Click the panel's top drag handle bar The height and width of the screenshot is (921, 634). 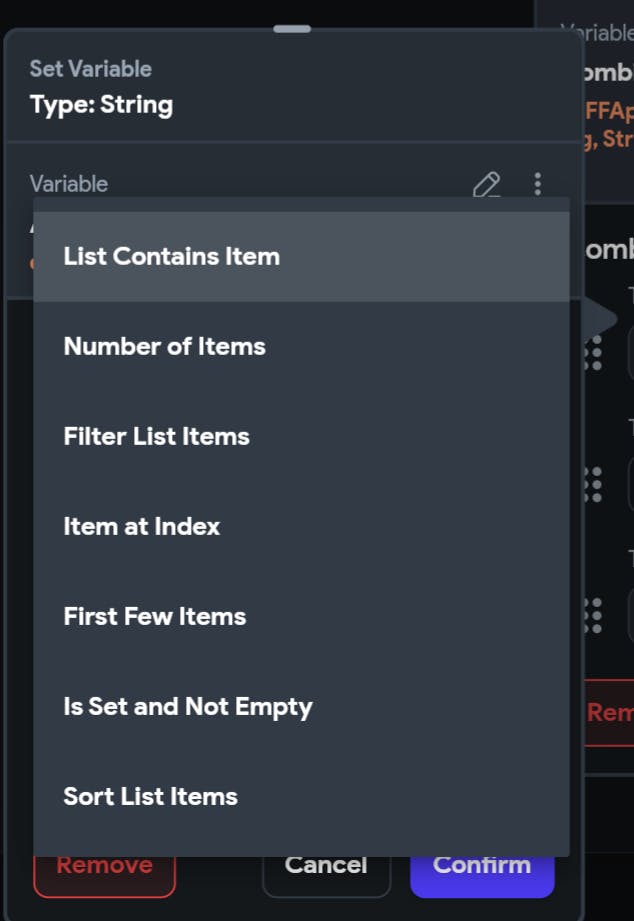[x=292, y=29]
